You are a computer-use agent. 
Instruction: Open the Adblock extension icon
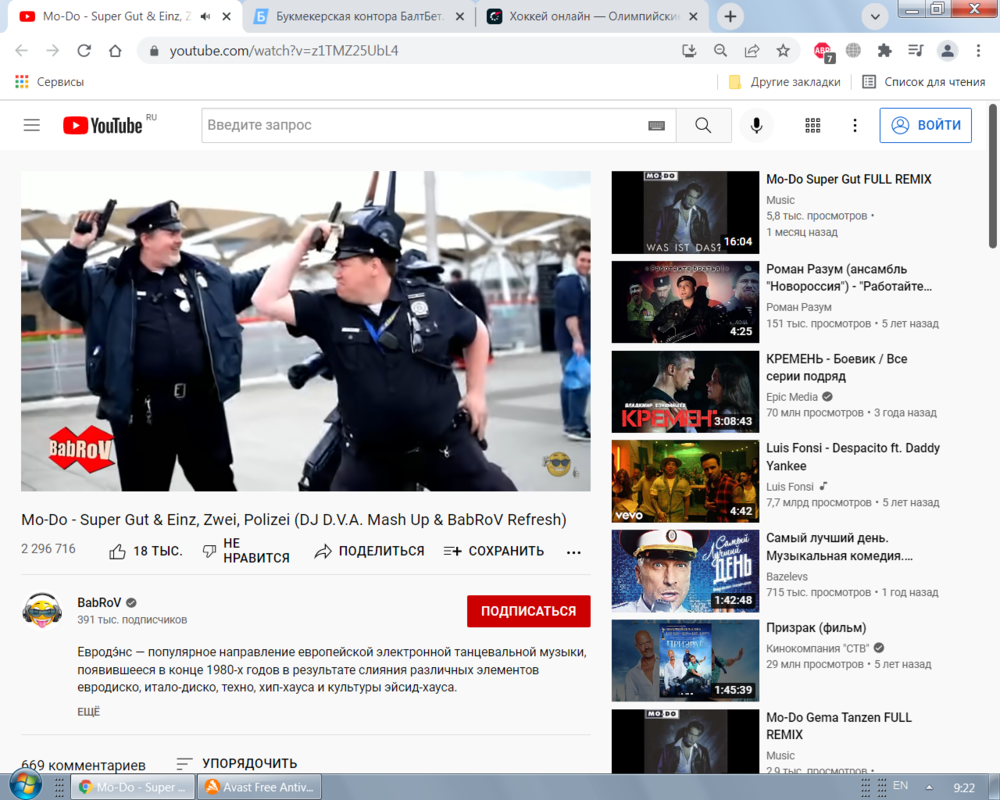823,51
